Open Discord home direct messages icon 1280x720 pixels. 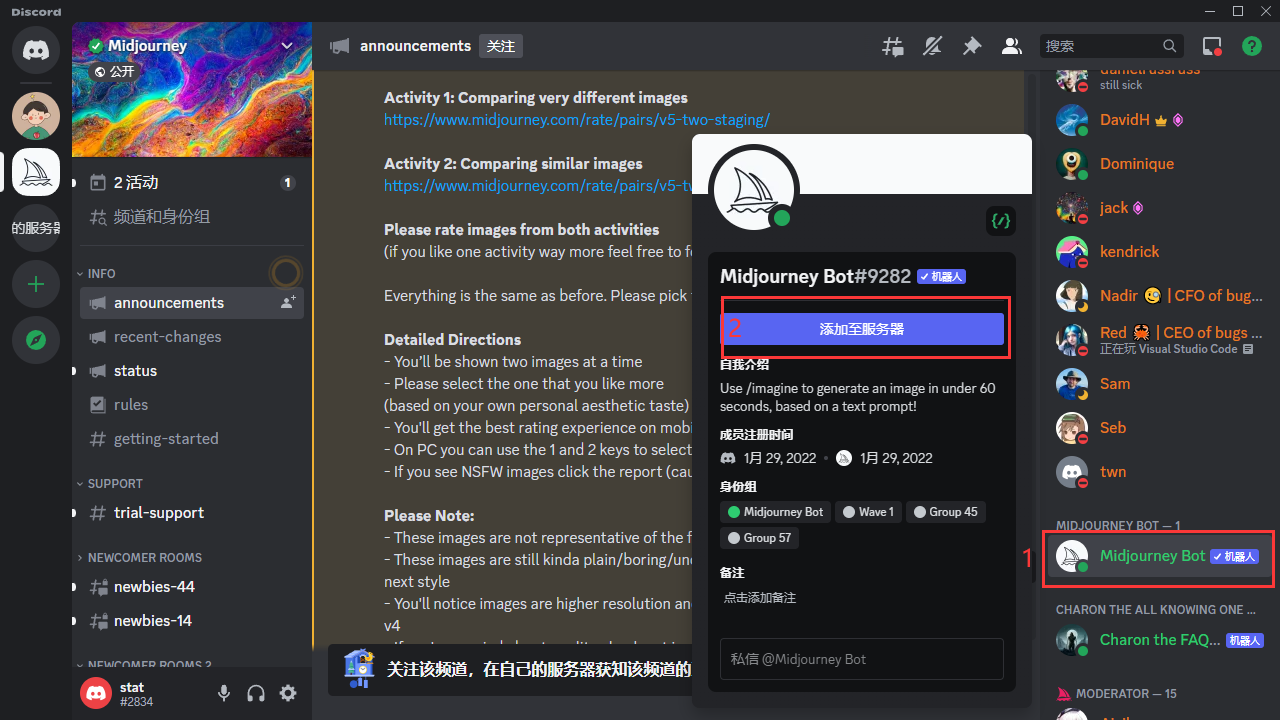(36, 50)
